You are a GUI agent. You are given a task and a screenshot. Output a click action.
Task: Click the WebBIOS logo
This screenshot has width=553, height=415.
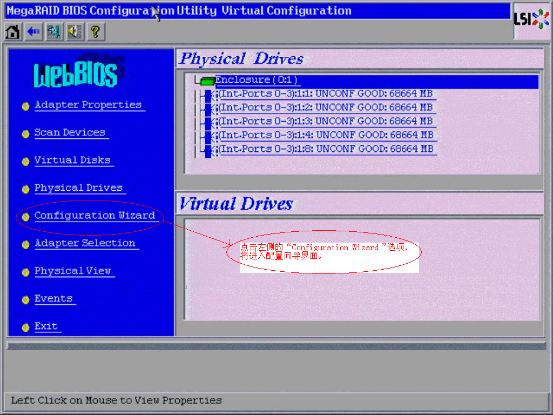[78, 72]
